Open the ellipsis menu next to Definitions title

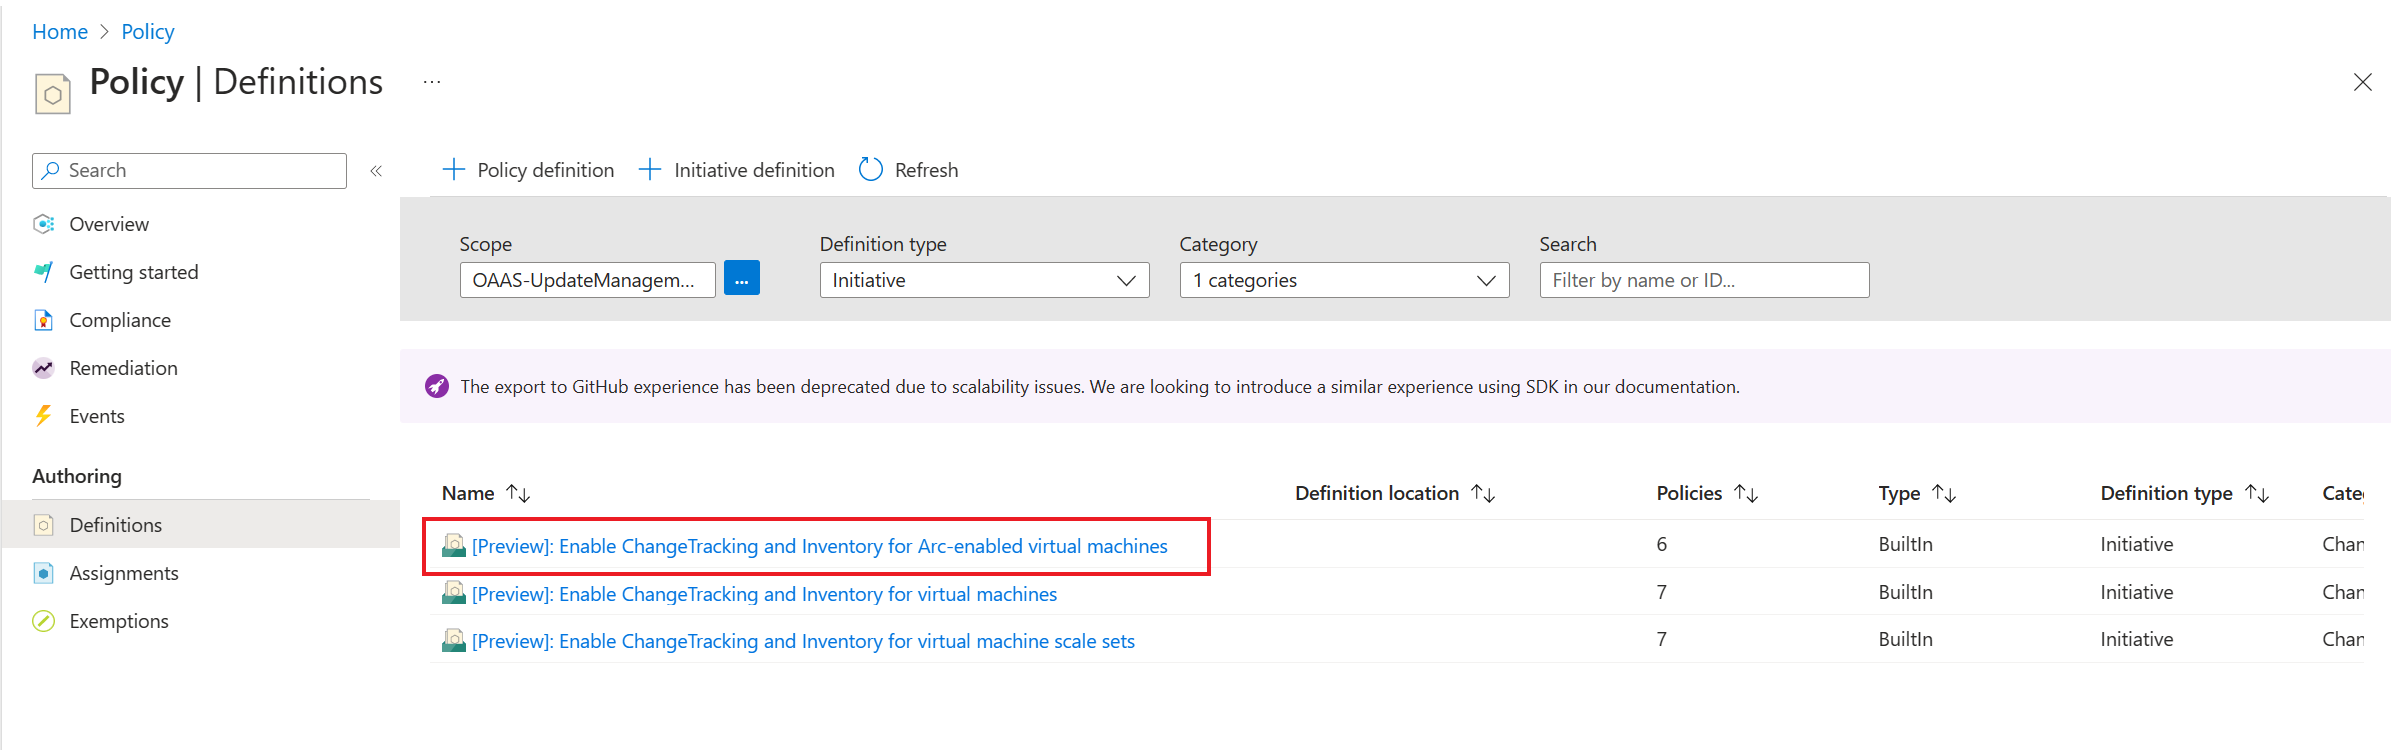tap(432, 82)
